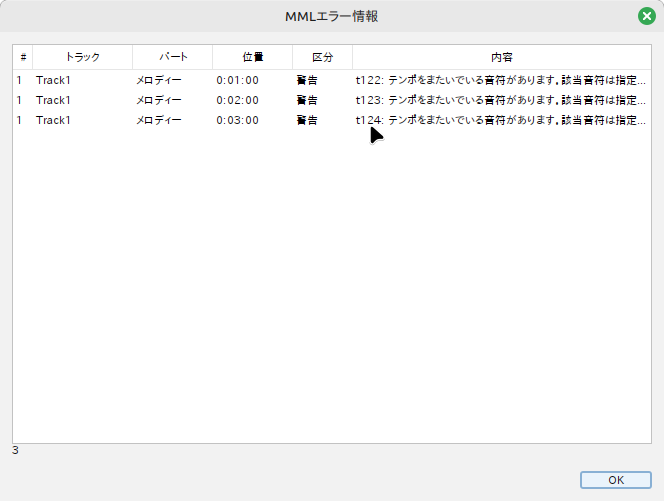Click Track1 in the 0:01:00 row
This screenshot has width=664, height=501.
54,80
